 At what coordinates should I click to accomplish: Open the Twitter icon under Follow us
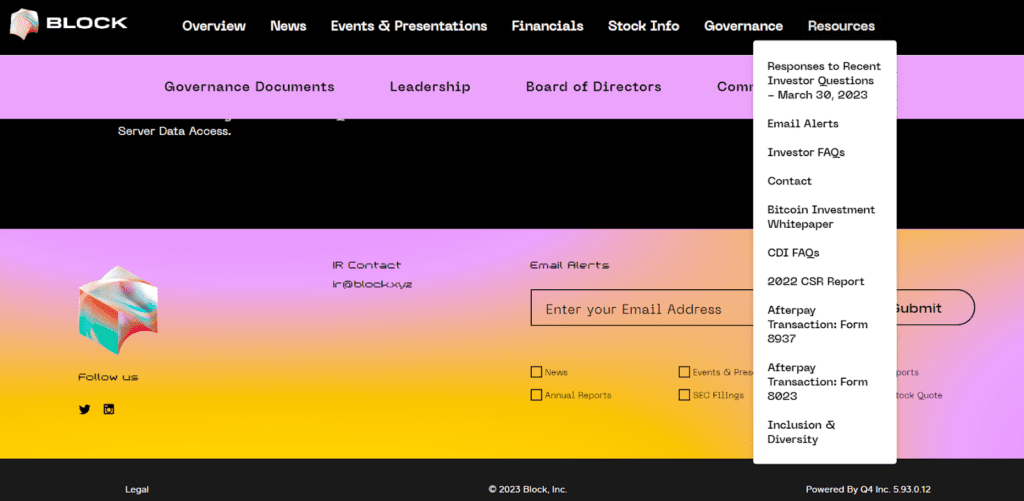[x=84, y=410]
